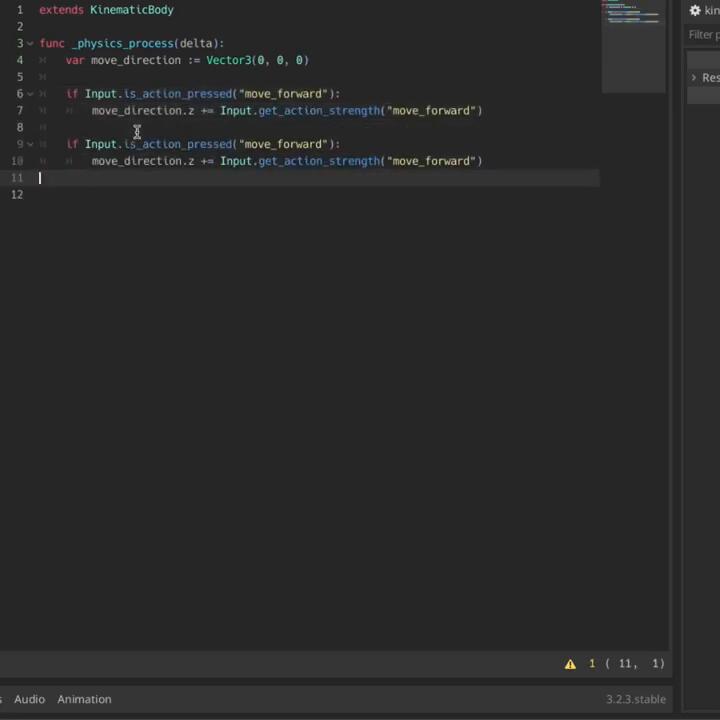Click get_action_strength call on line 7
Screen dimensions: 720x720
pos(319,111)
